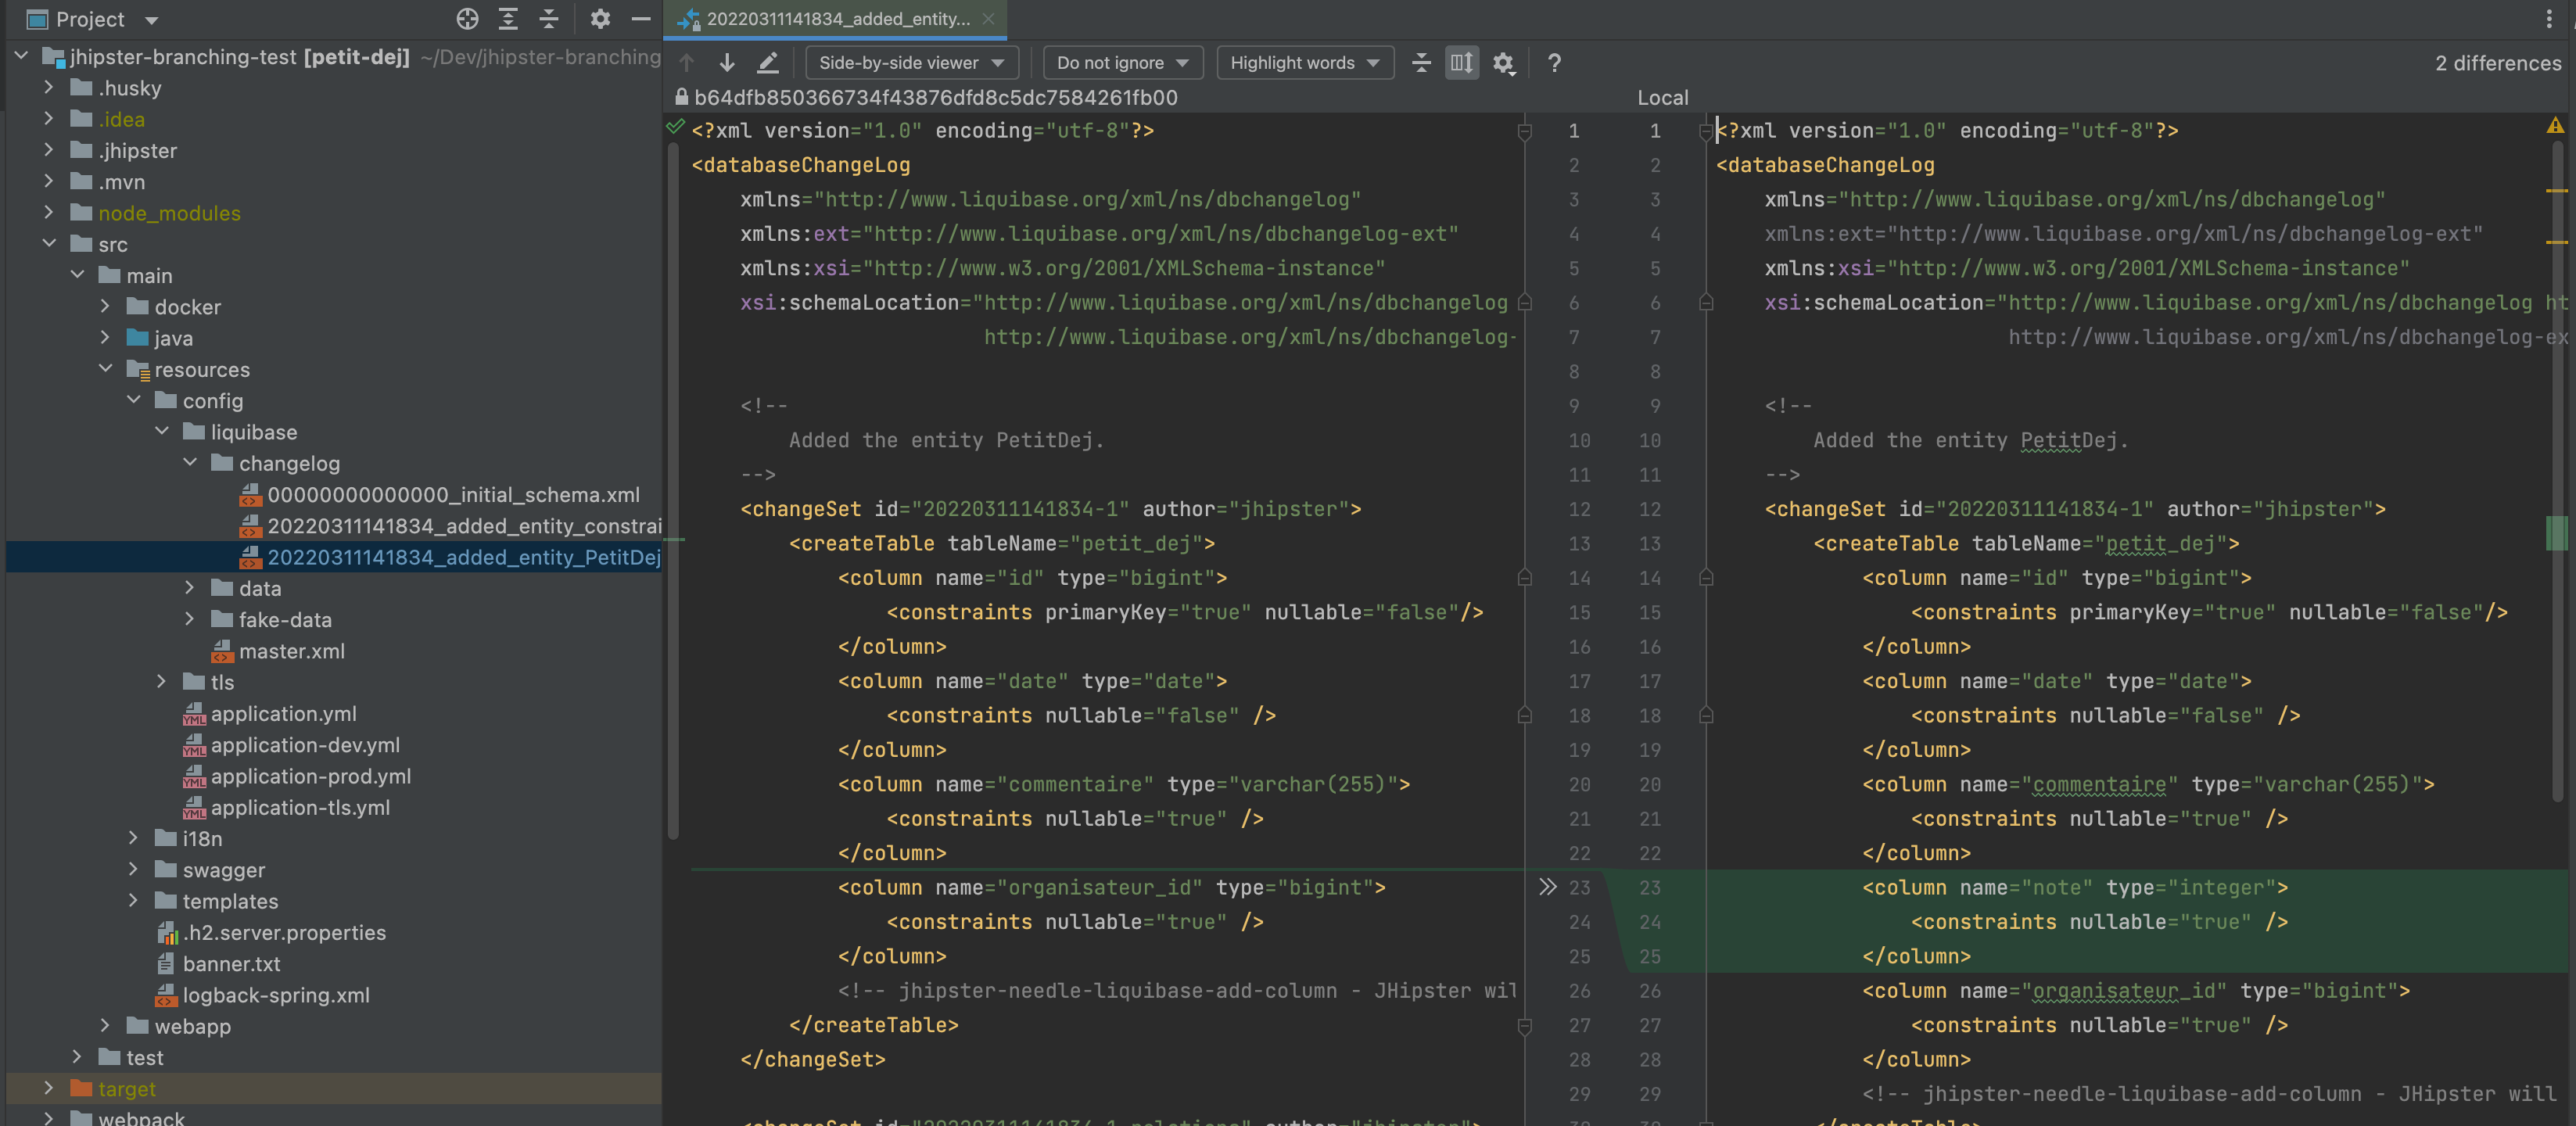This screenshot has width=2576, height=1126.
Task: Open Highlight words dropdown
Action: click(1304, 63)
